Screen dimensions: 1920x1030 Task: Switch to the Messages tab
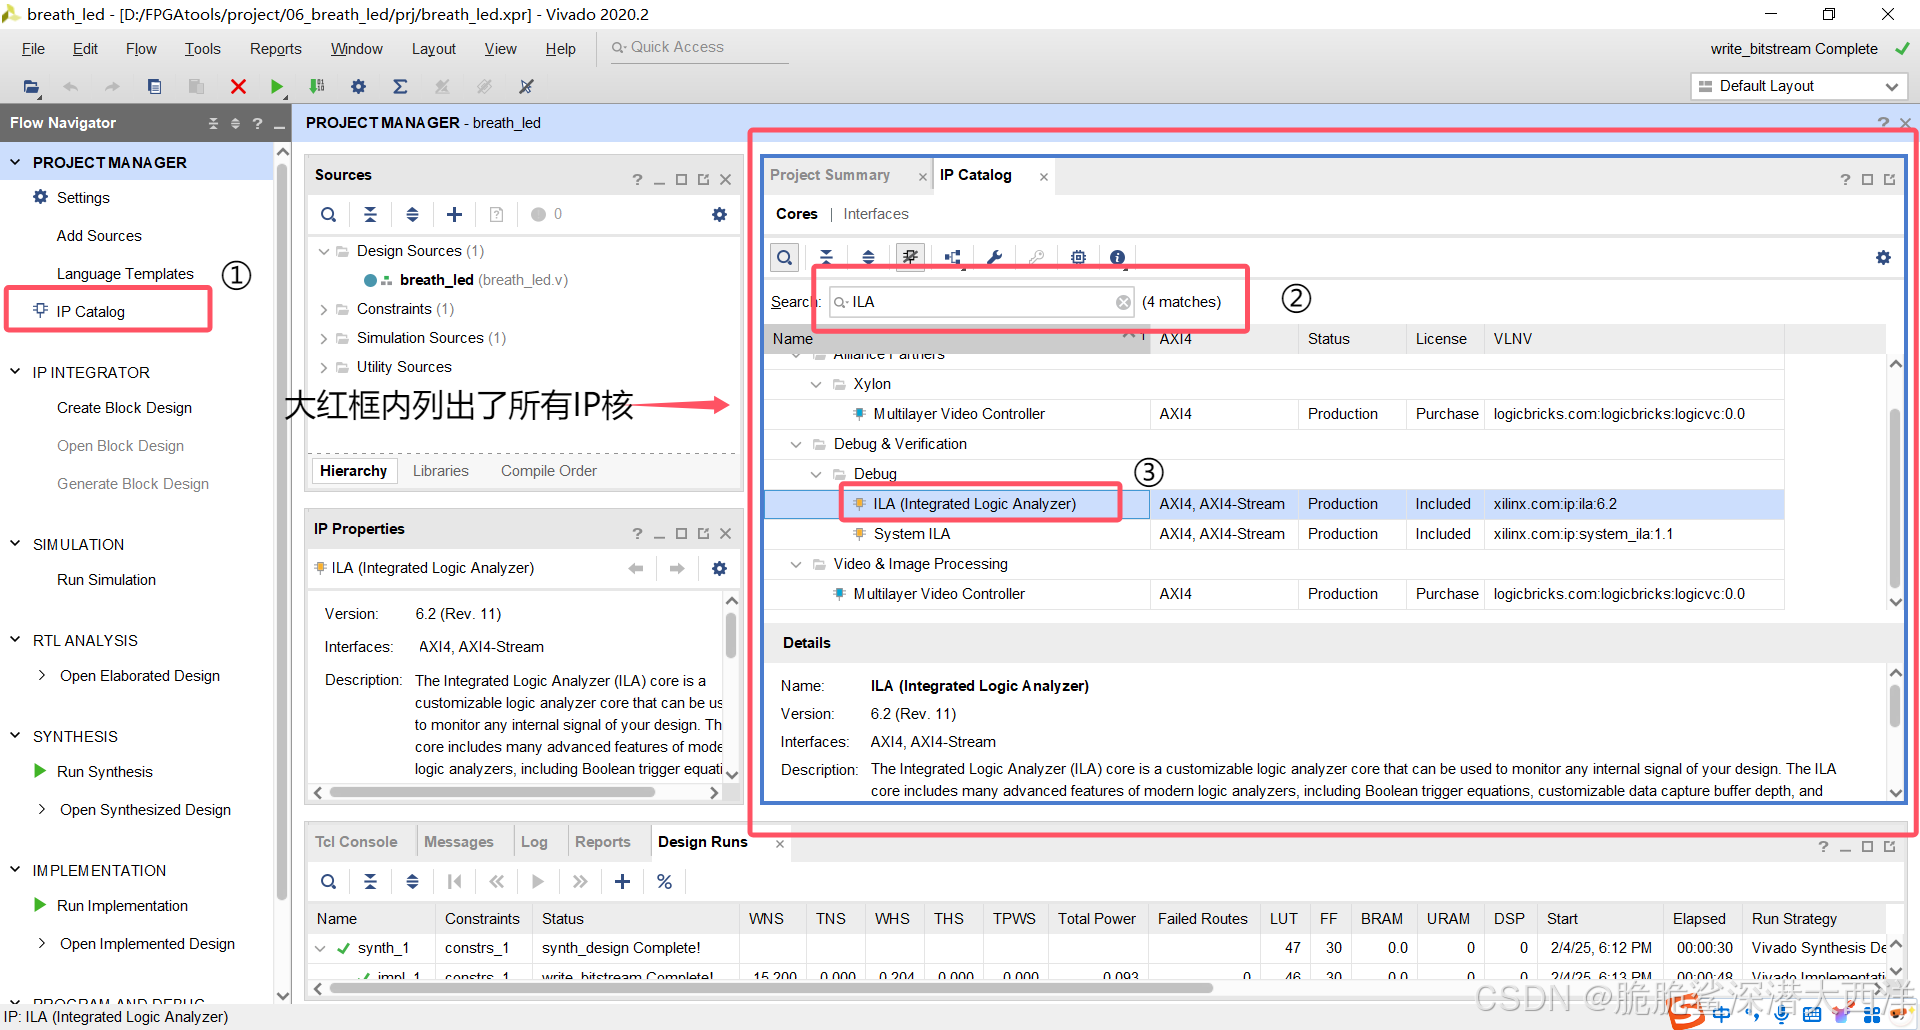click(x=459, y=842)
